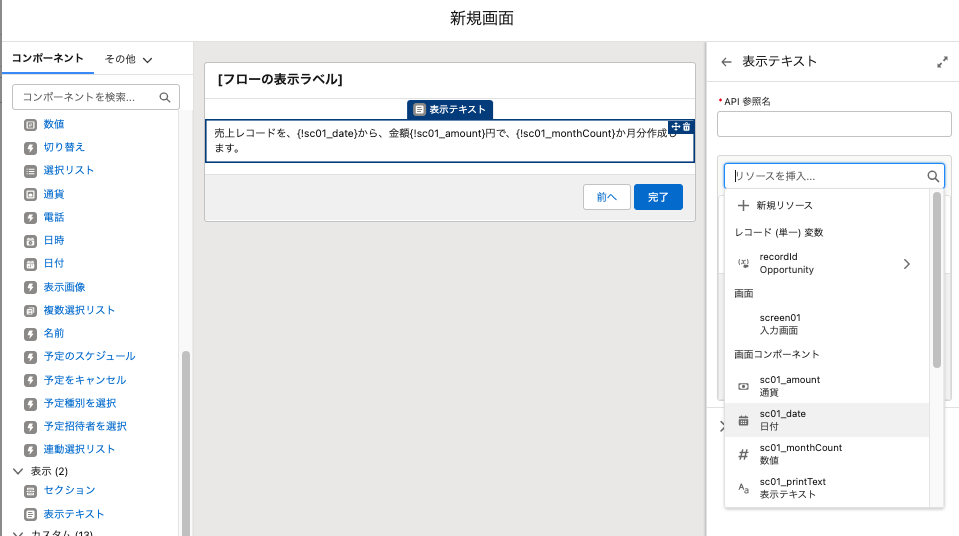Click the display text body on canvas
Image resolution: width=959 pixels, height=536 pixels.
[450, 141]
